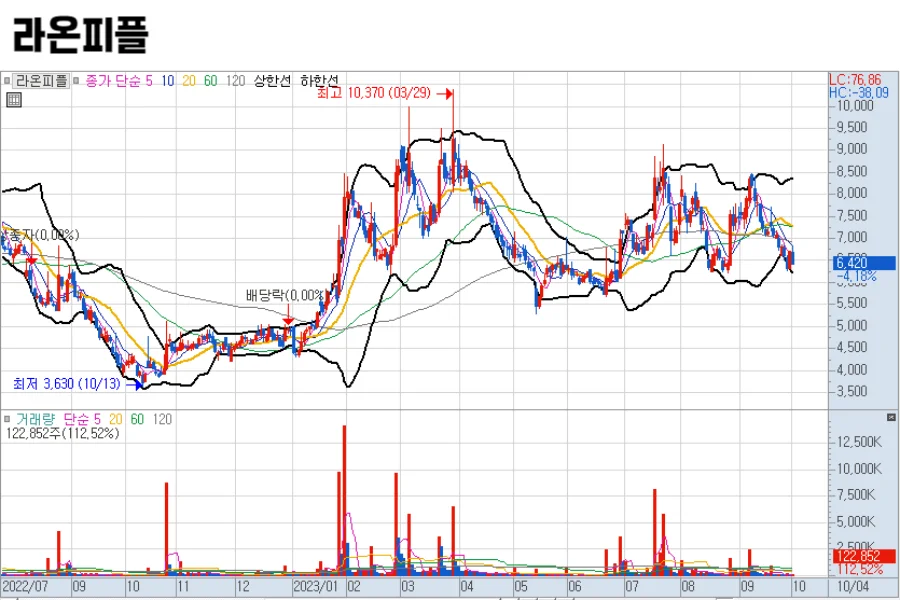This screenshot has height=600, width=900.
Task: Toggle the 하한선 lower band legend
Action: pyautogui.click(x=319, y=81)
